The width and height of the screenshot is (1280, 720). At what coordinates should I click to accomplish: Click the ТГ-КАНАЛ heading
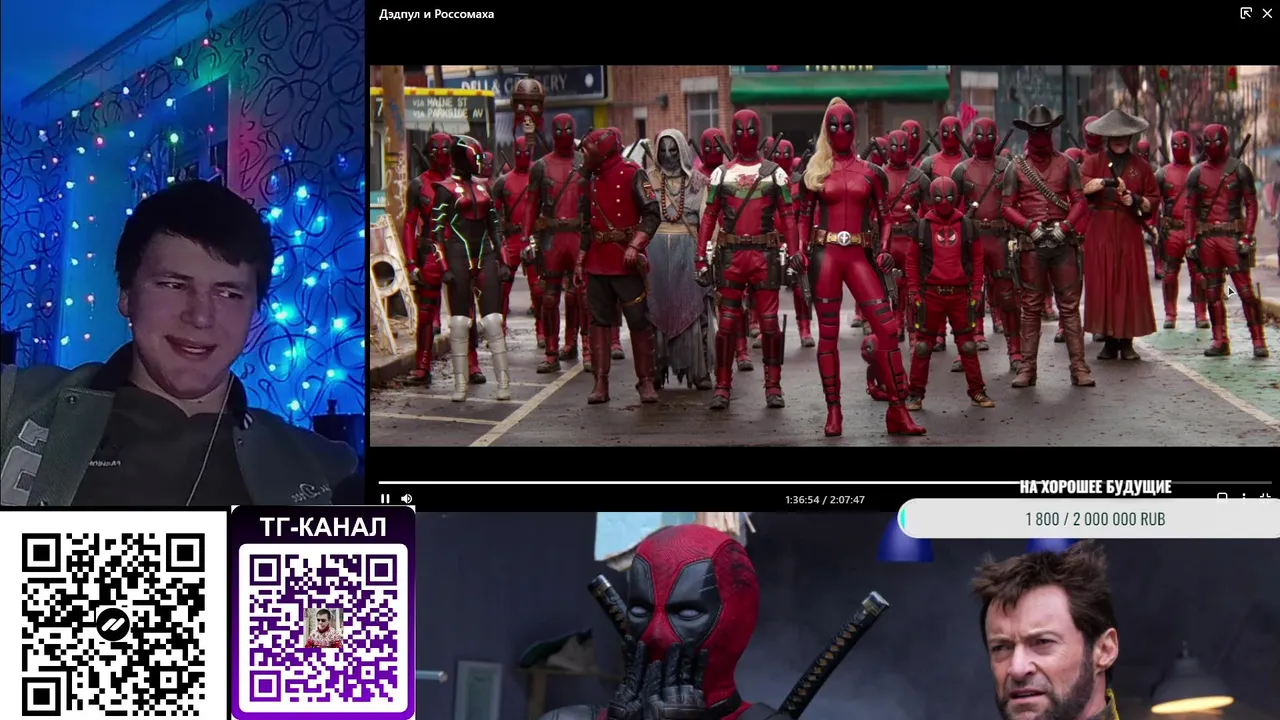[323, 527]
